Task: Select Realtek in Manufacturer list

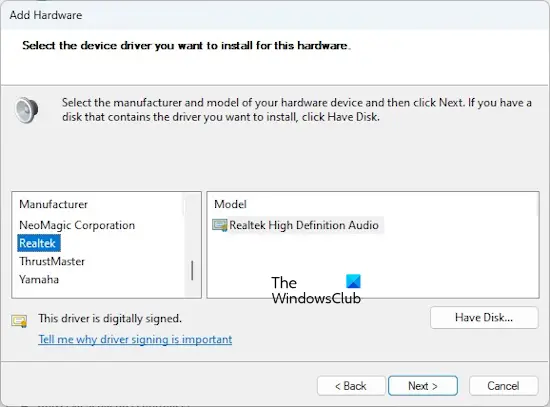Action: pos(39,243)
